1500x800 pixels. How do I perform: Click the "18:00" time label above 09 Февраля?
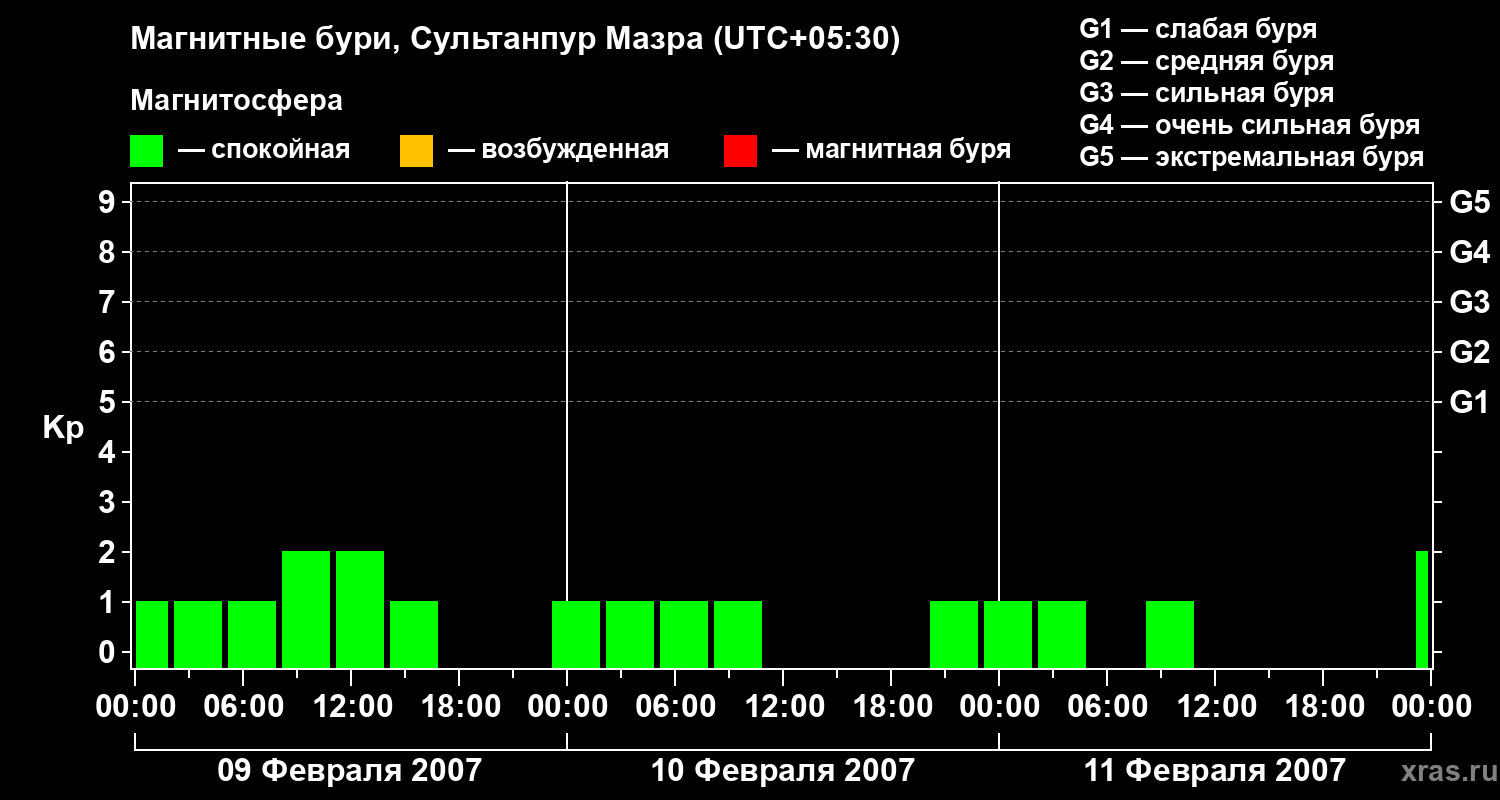459,707
